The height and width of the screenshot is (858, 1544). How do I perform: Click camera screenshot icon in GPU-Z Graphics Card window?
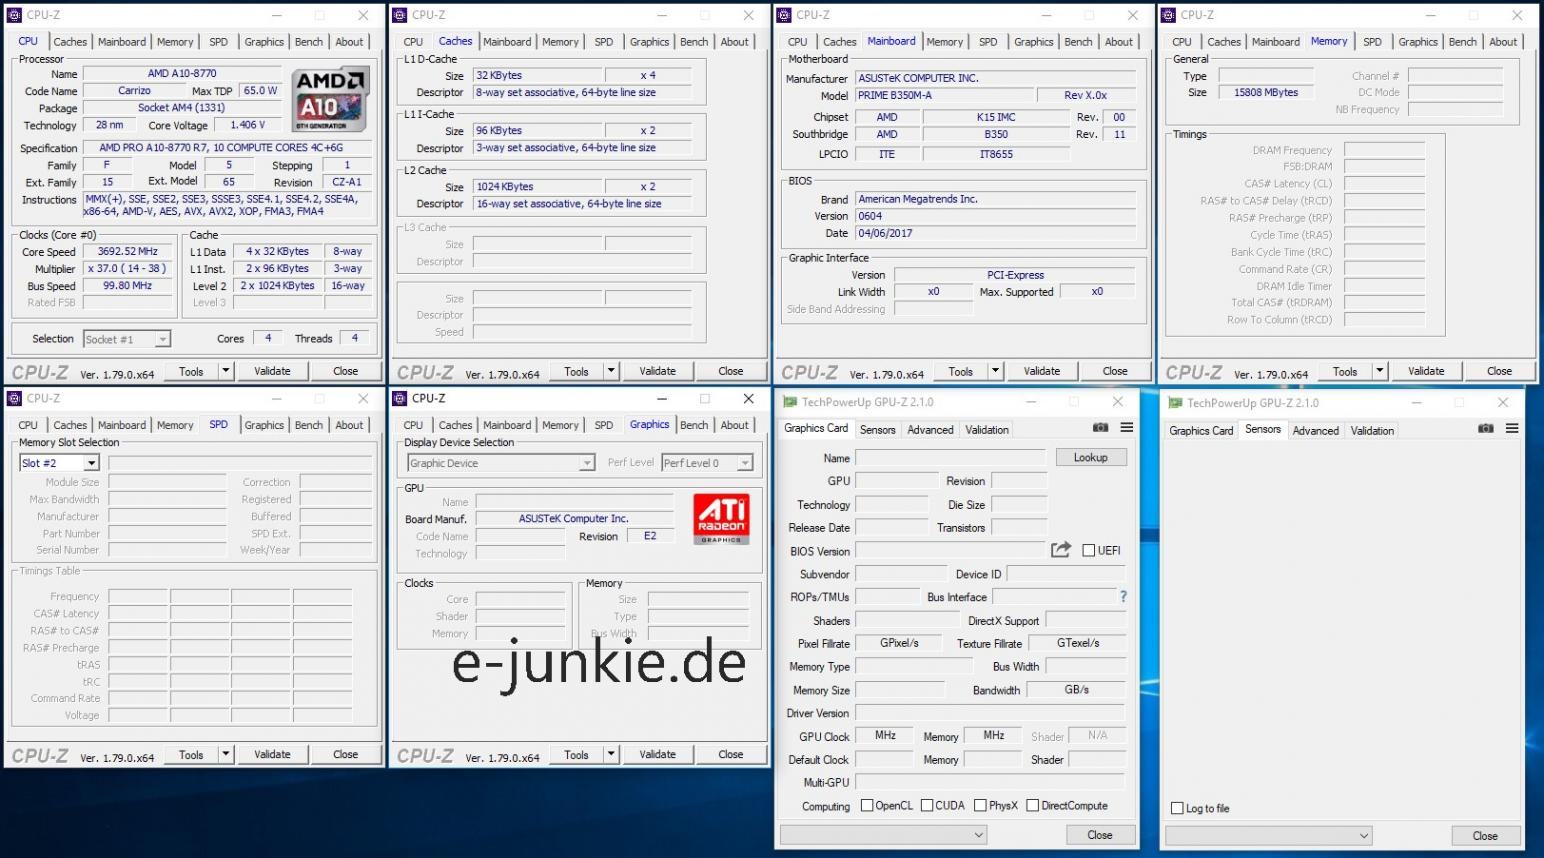click(x=1100, y=428)
